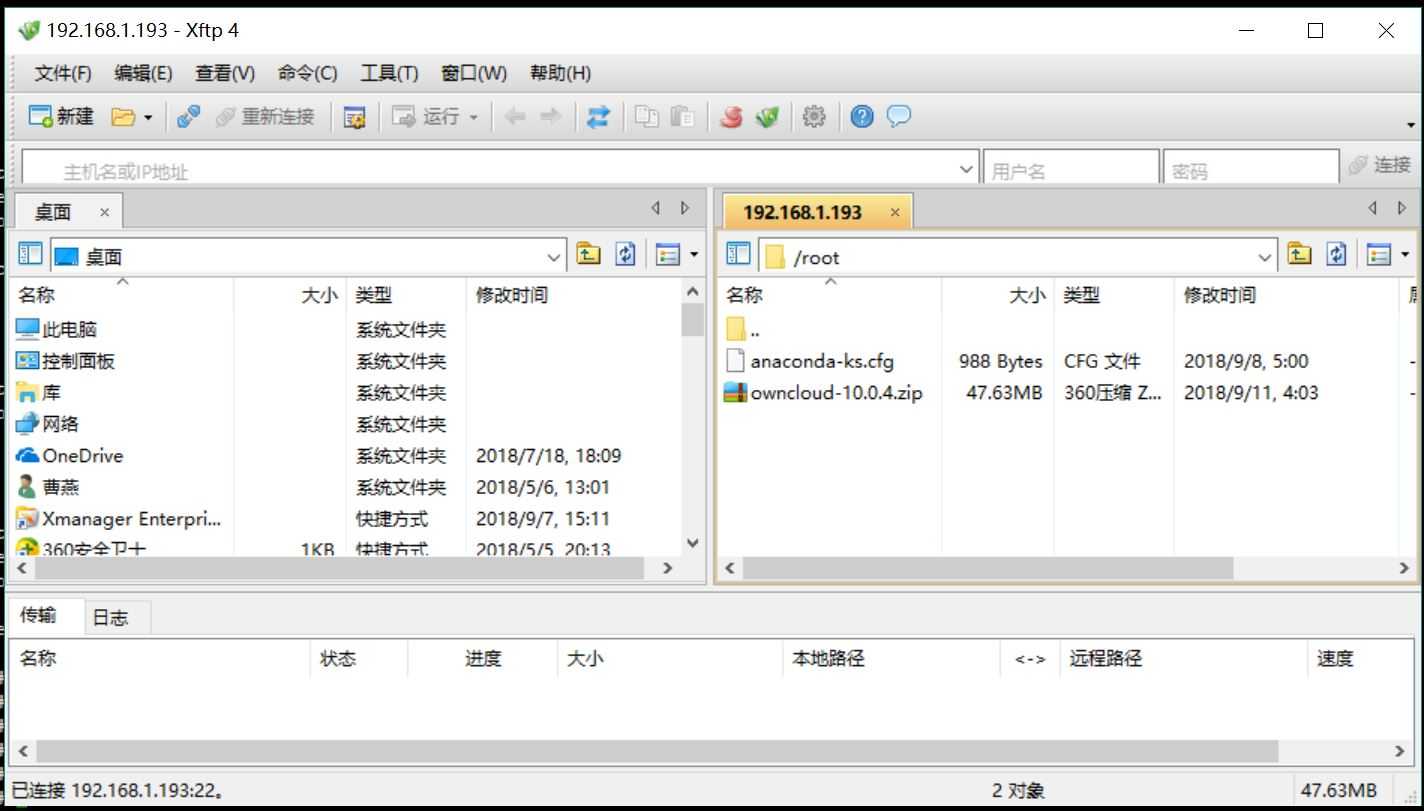Open the session properties icon in toolbar
This screenshot has height=811, width=1424.
click(354, 117)
